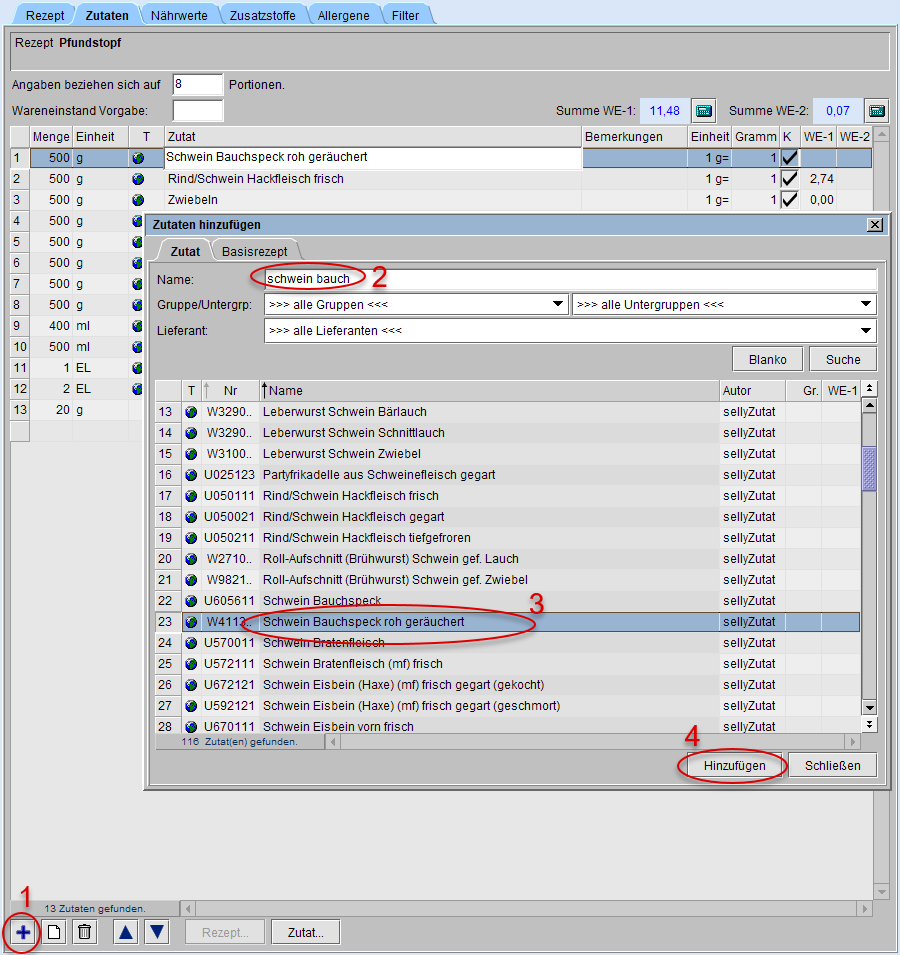The width and height of the screenshot is (900, 955).
Task: Click the new blank document icon
Action: tap(55, 932)
